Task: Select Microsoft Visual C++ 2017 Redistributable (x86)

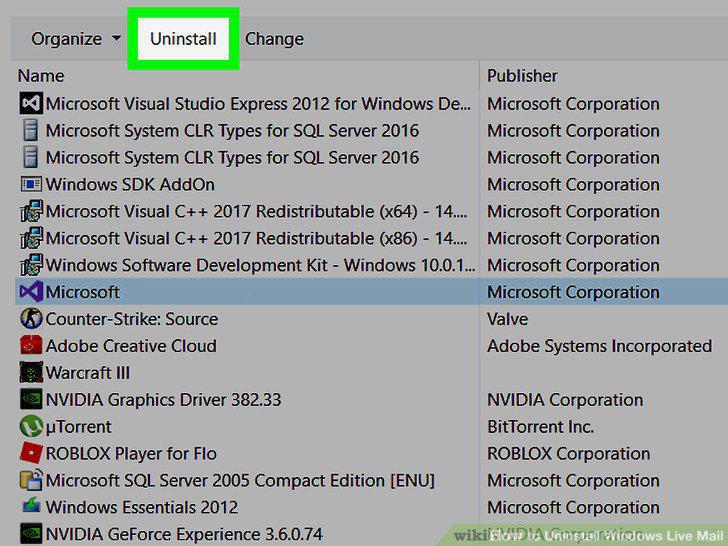Action: [x=256, y=238]
